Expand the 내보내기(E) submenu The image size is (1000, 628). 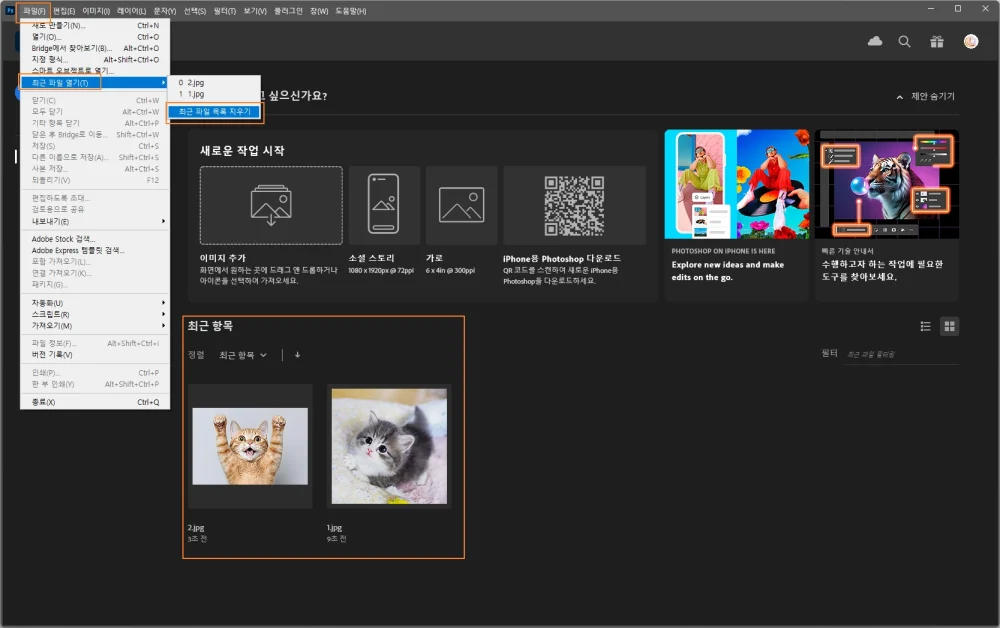tap(94, 221)
